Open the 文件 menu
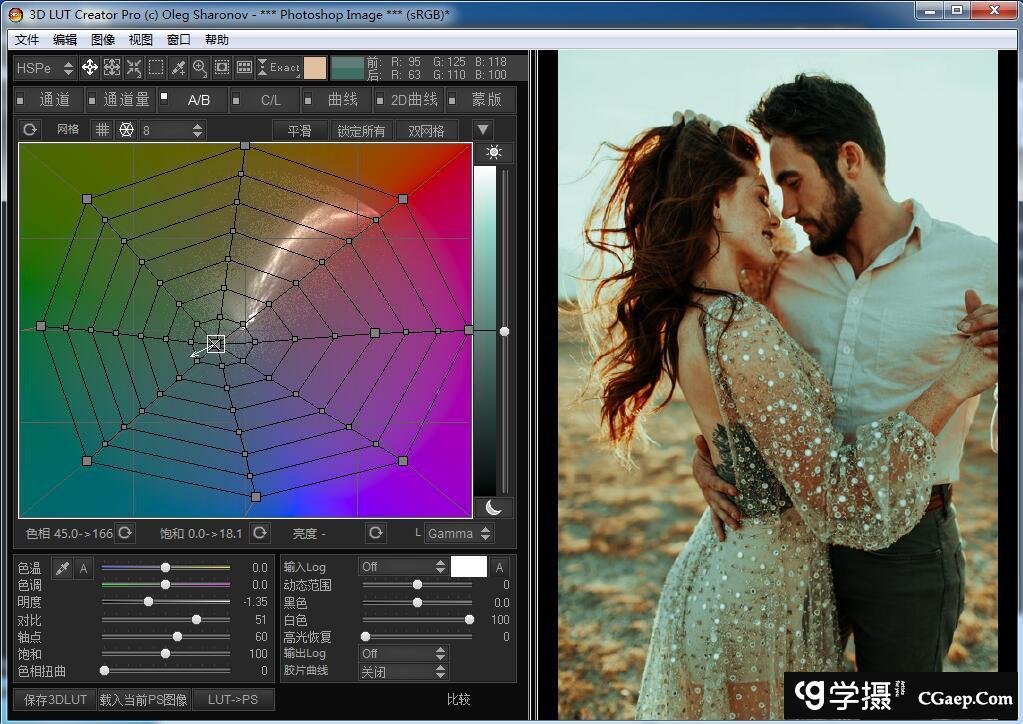Image resolution: width=1023 pixels, height=724 pixels. click(x=27, y=40)
